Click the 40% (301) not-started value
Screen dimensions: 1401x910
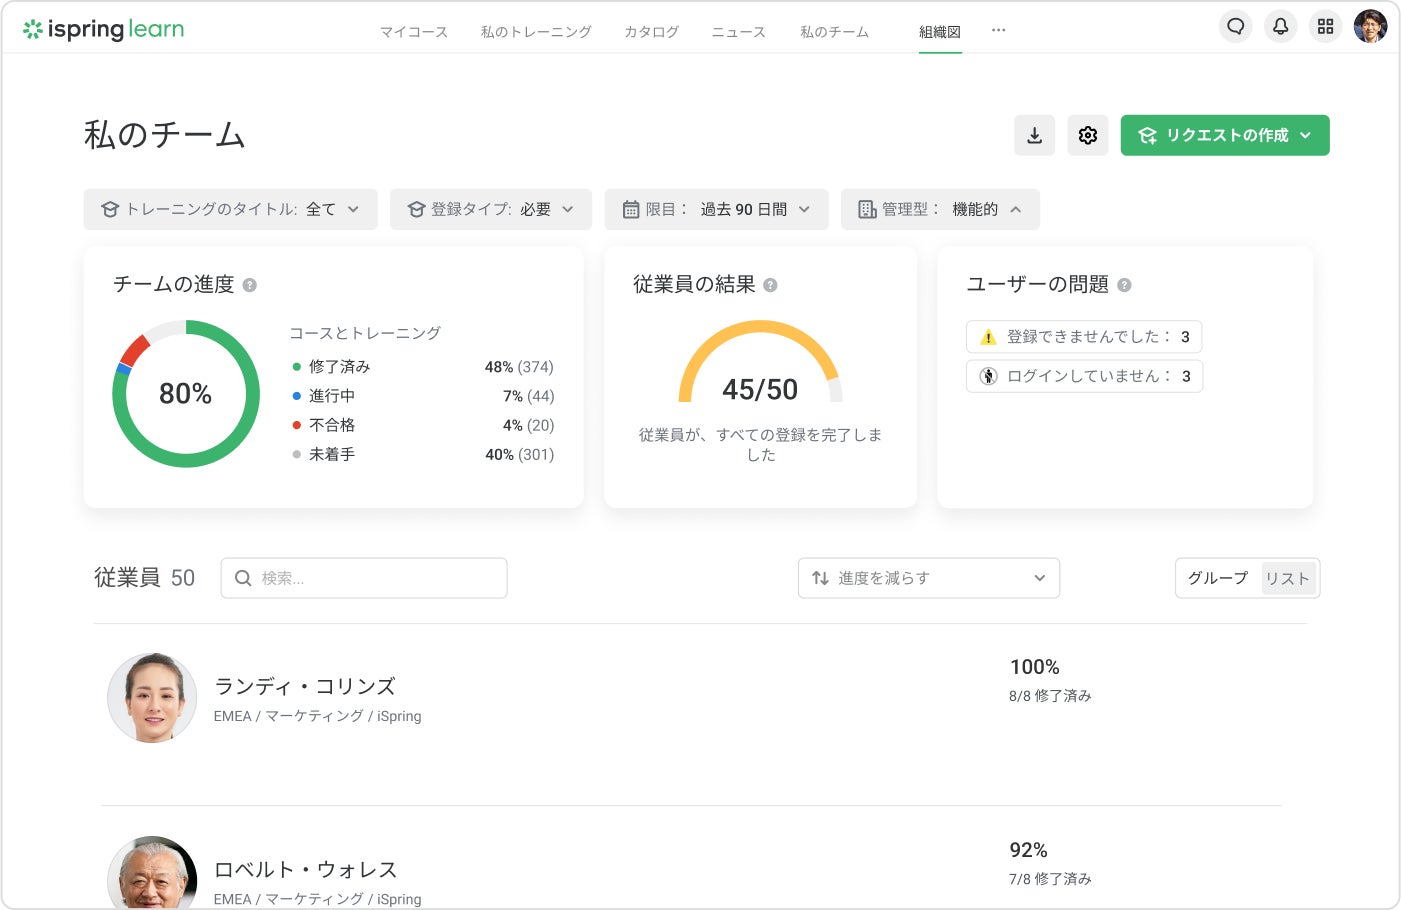point(519,454)
